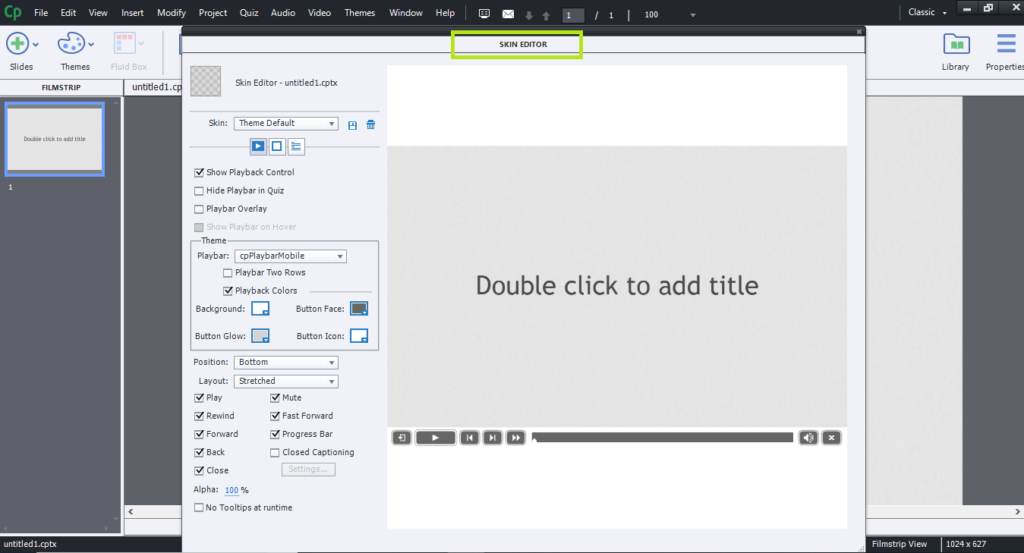Select the Table of Contents tab icon
1024x553 pixels.
coord(296,146)
